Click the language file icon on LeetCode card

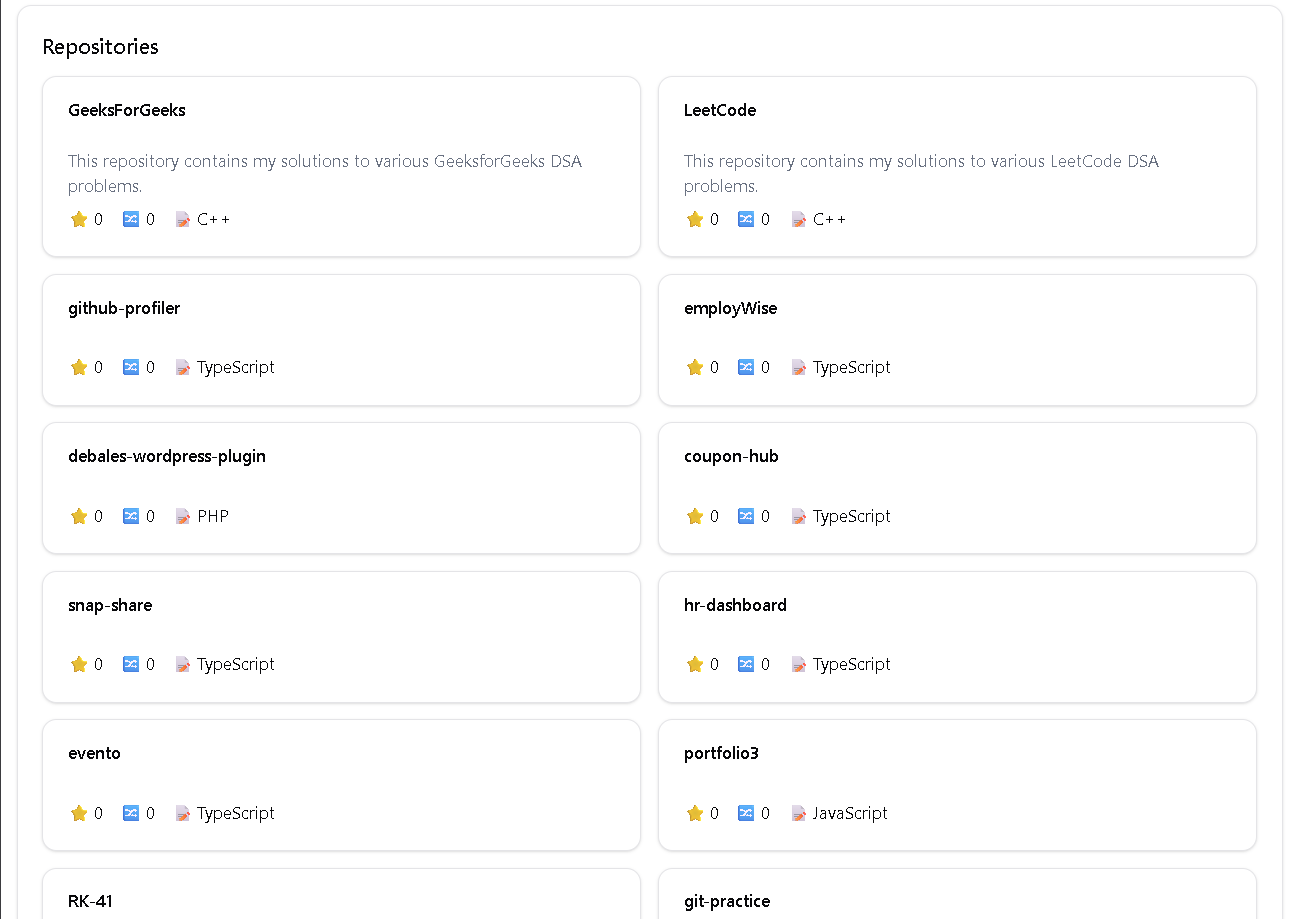[799, 219]
